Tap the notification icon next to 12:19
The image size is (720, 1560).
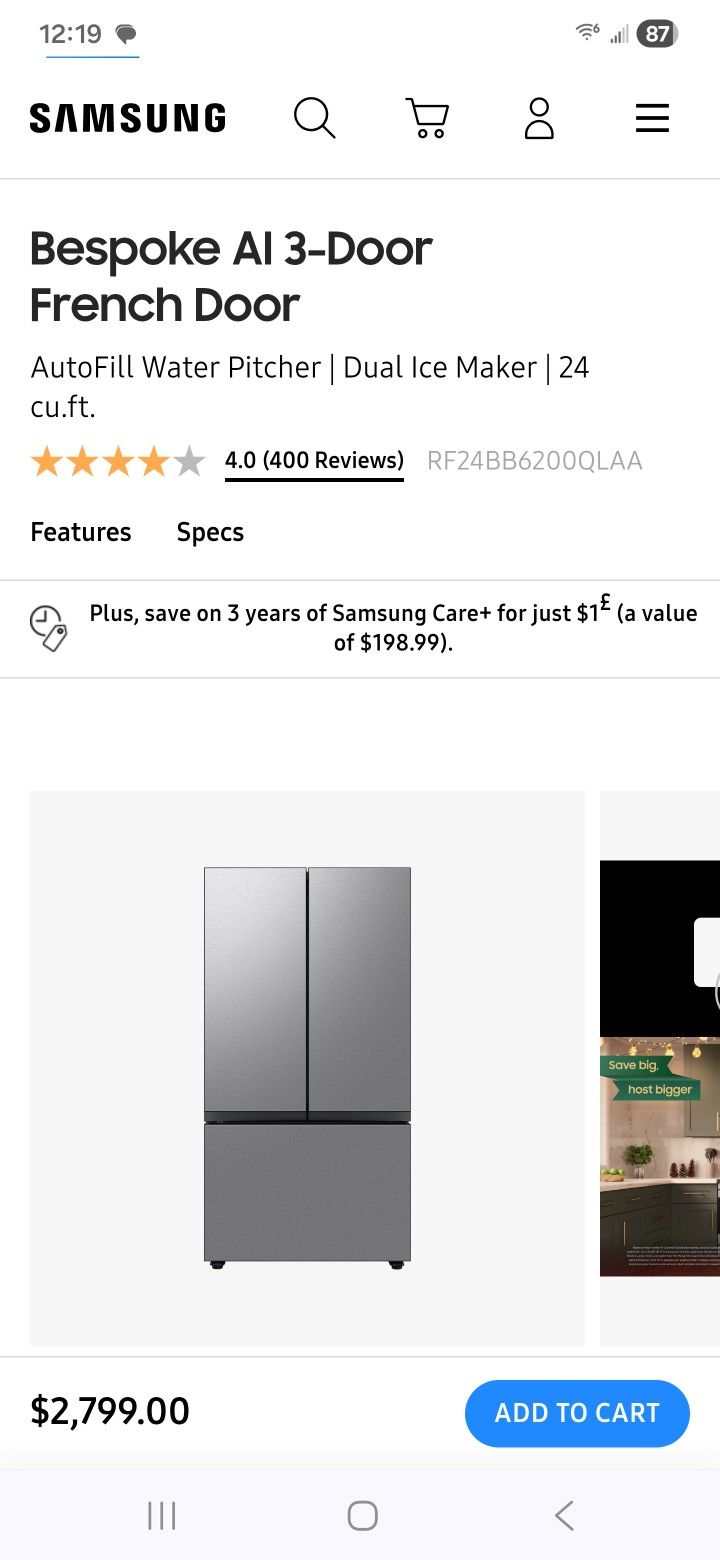124,33
